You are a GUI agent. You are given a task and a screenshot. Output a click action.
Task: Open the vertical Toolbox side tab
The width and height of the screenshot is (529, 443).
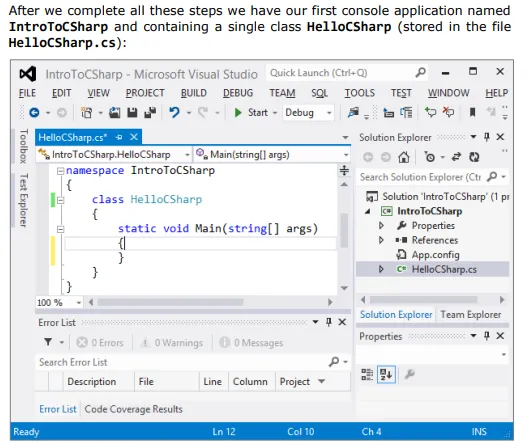tap(23, 146)
